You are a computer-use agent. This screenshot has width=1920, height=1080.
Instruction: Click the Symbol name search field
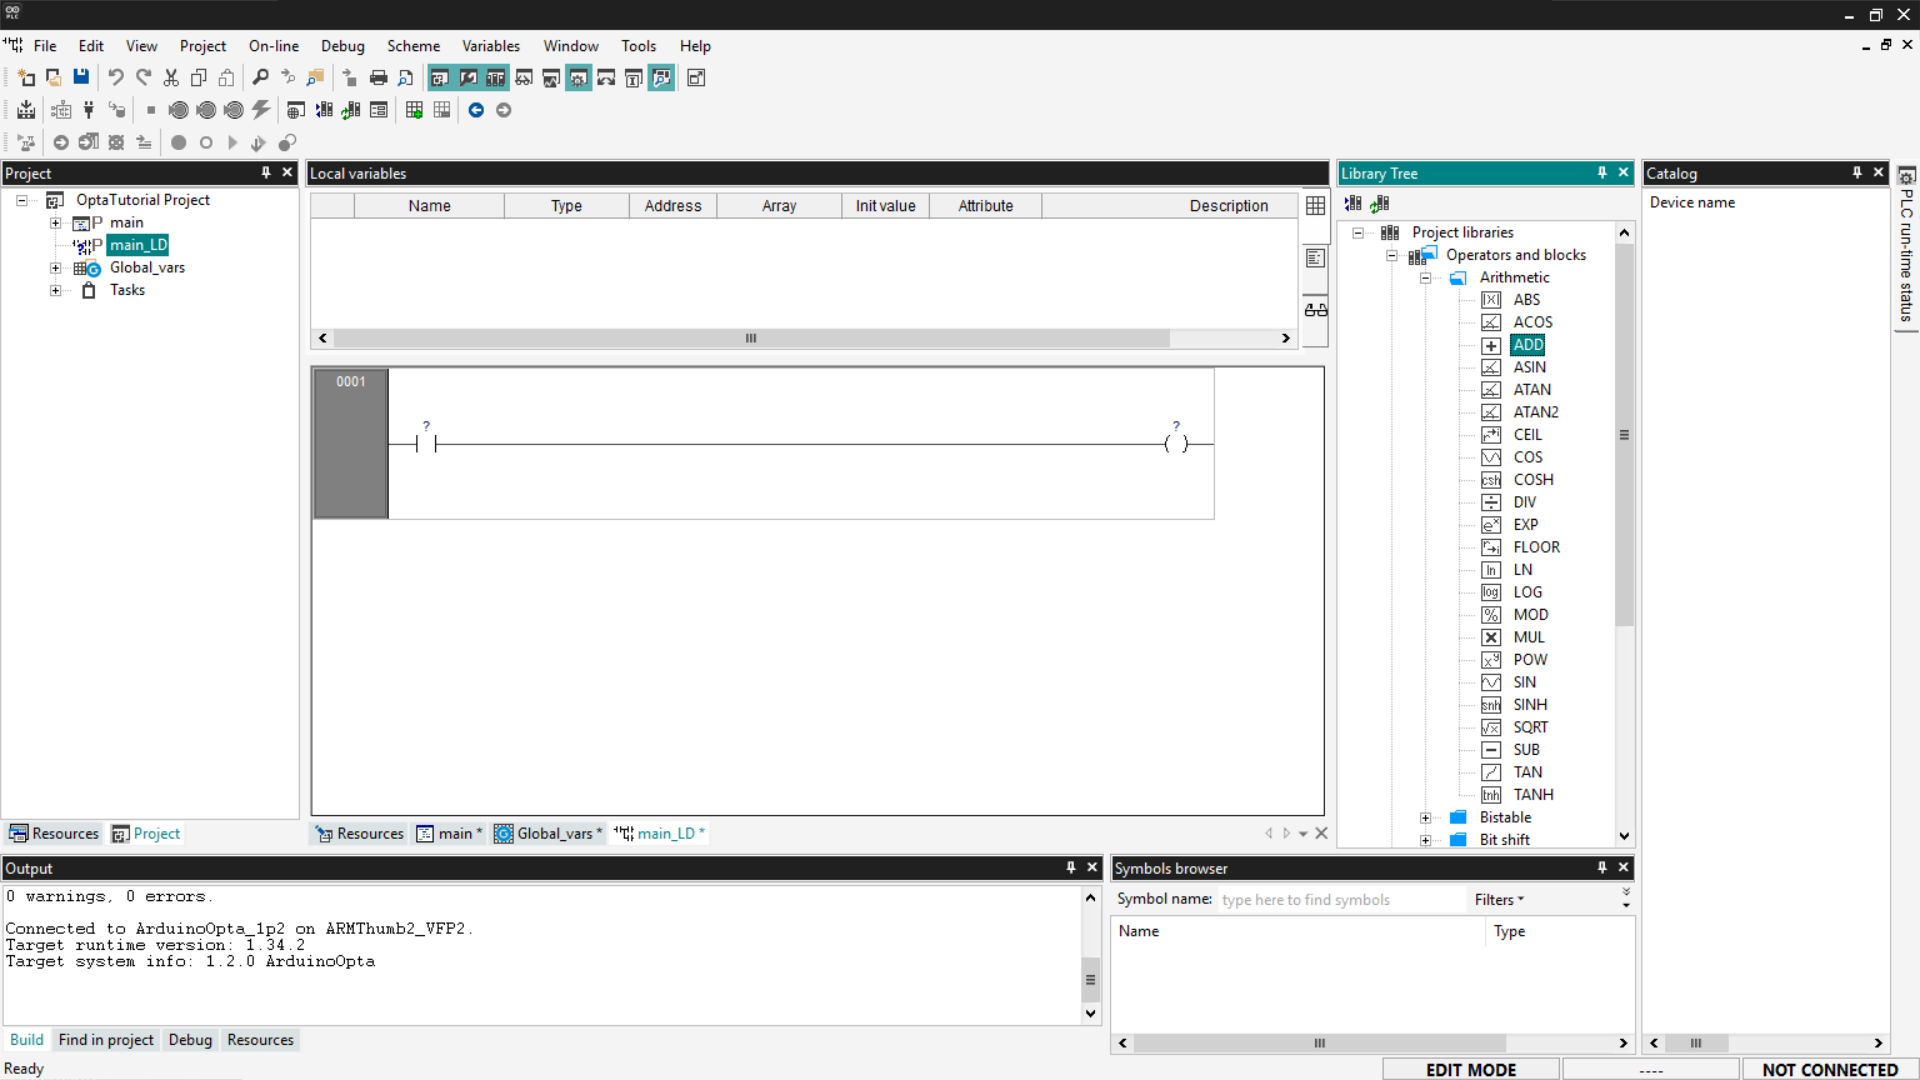pos(1340,900)
